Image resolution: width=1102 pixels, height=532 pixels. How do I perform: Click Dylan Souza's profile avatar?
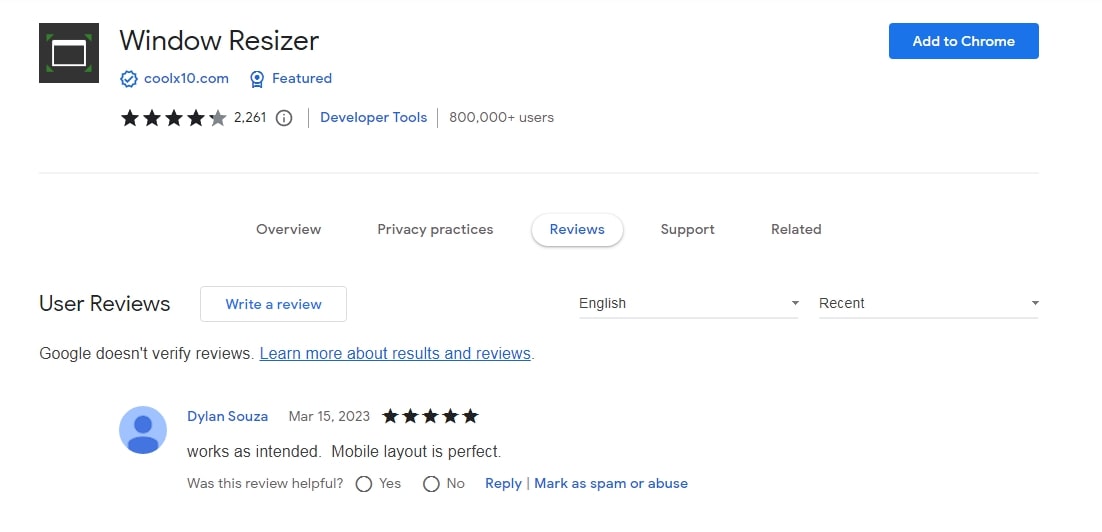click(x=143, y=430)
